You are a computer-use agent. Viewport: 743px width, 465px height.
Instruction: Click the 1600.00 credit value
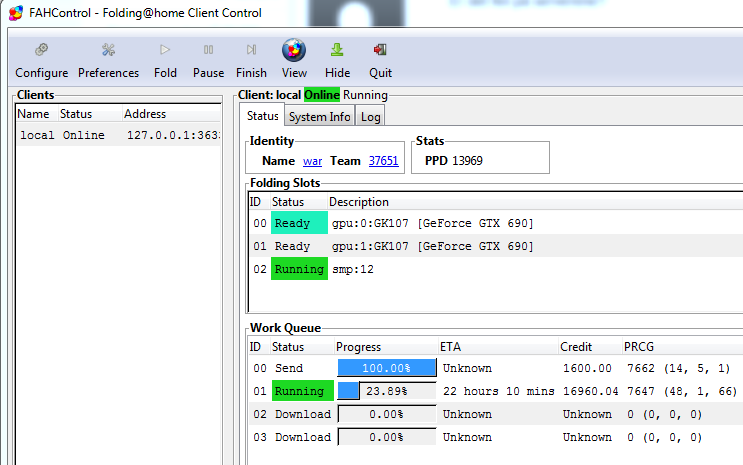(587, 368)
